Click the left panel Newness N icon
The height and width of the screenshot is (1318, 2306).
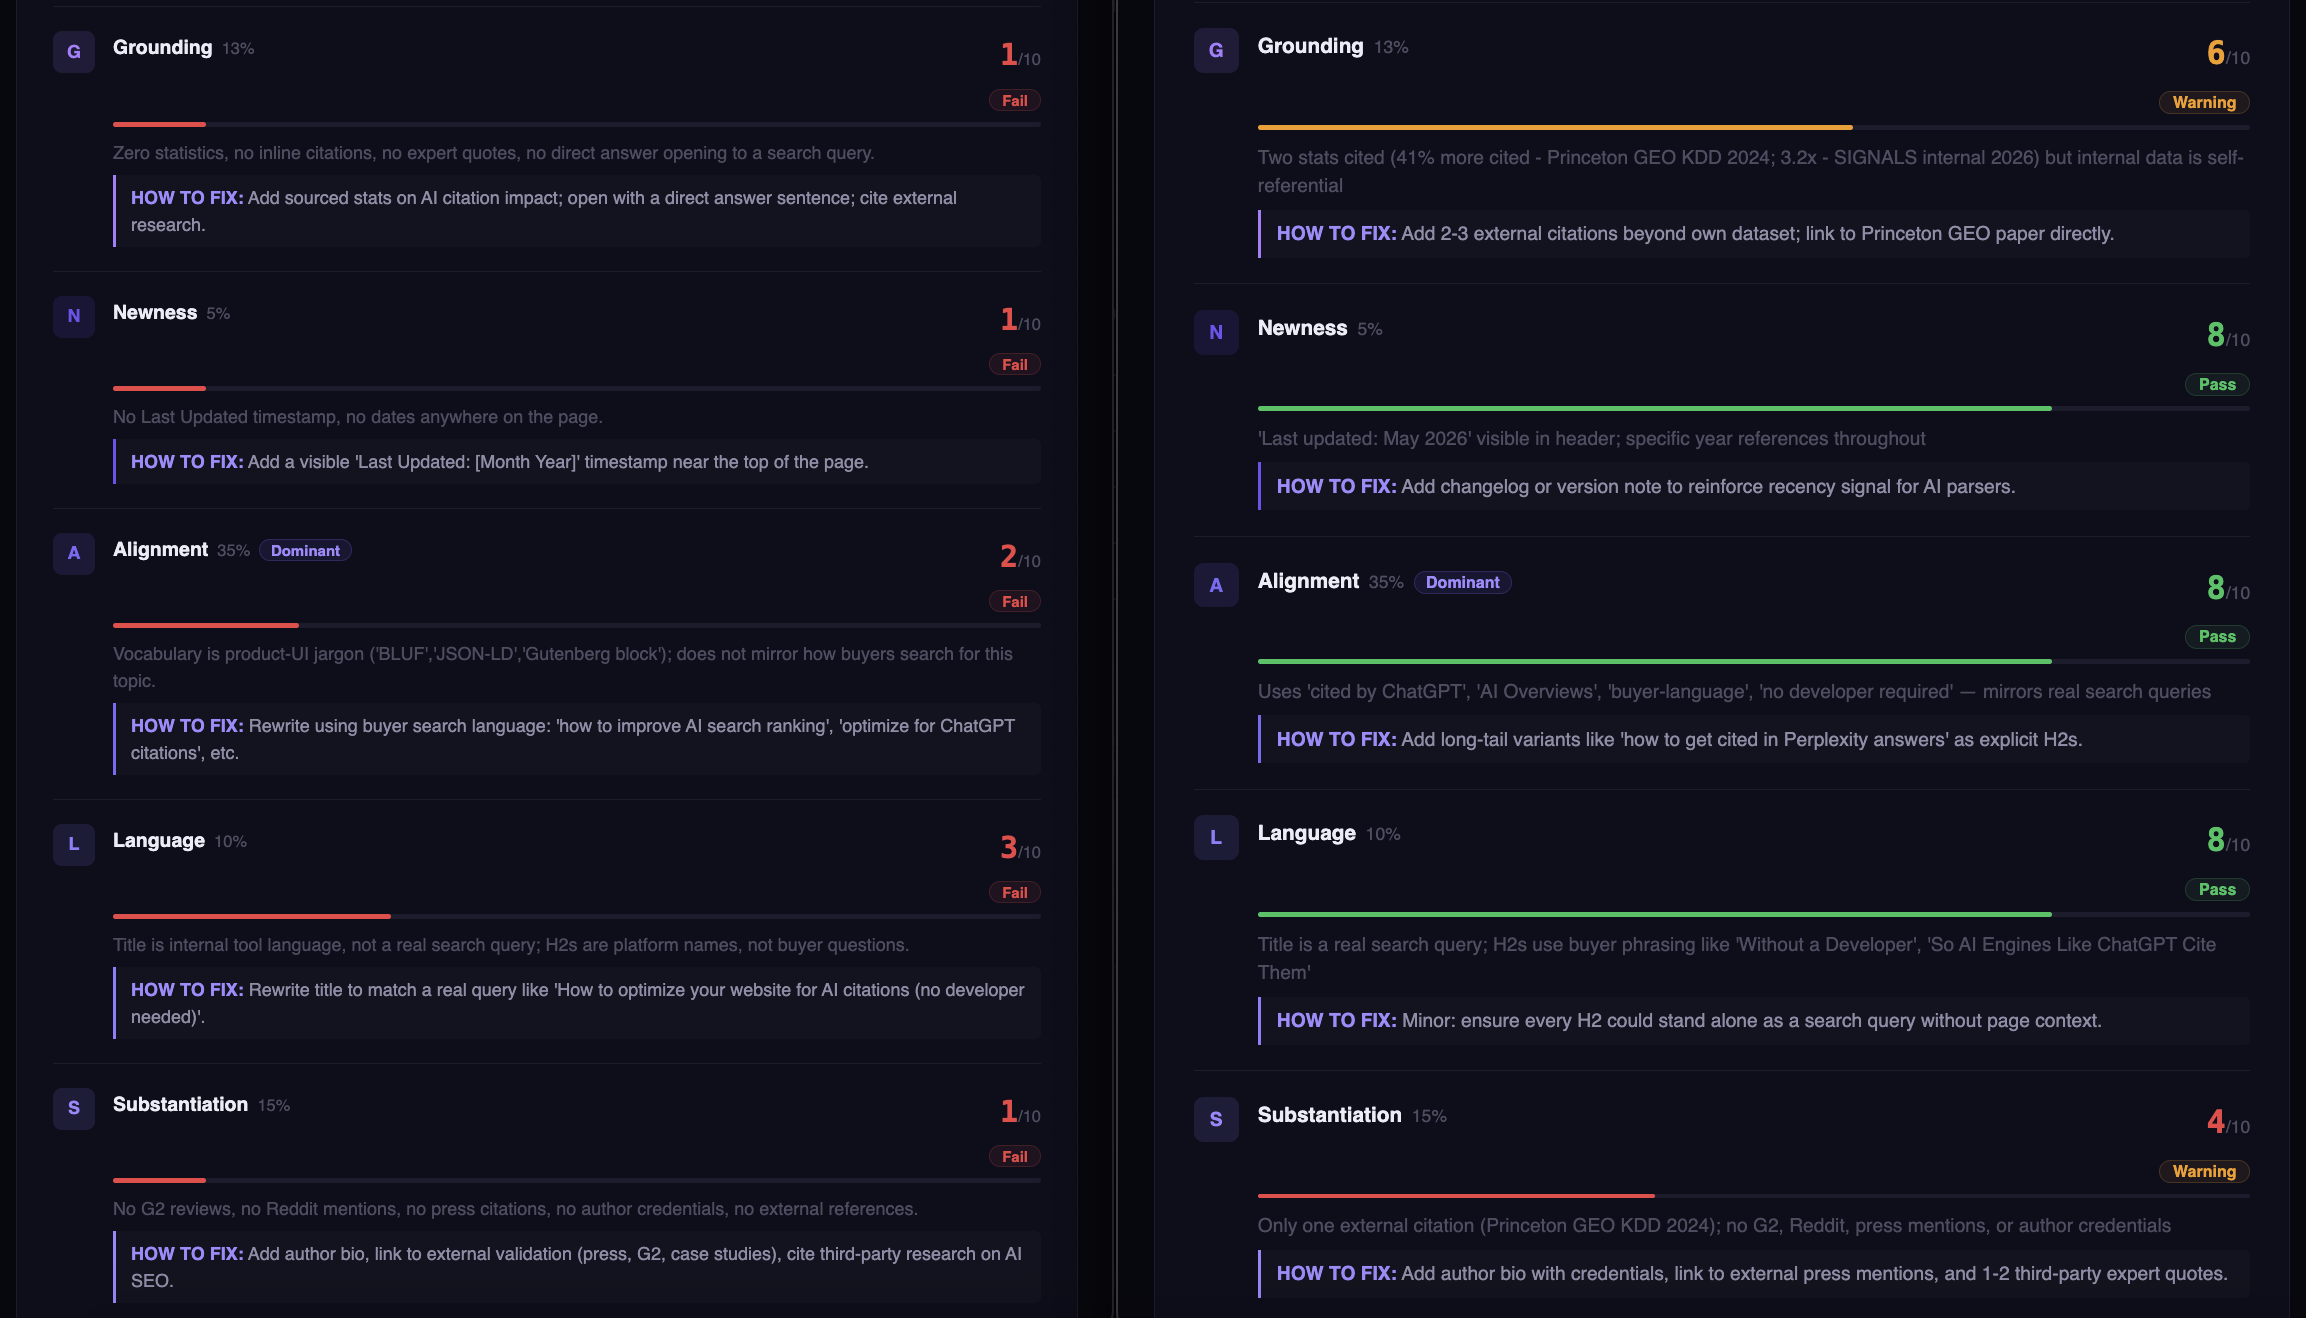tap(74, 316)
